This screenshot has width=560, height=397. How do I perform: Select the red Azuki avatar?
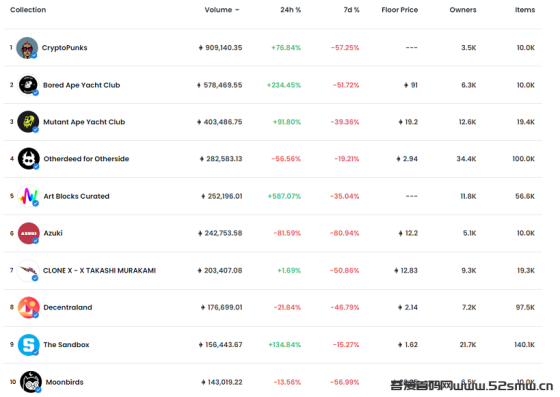(29, 233)
